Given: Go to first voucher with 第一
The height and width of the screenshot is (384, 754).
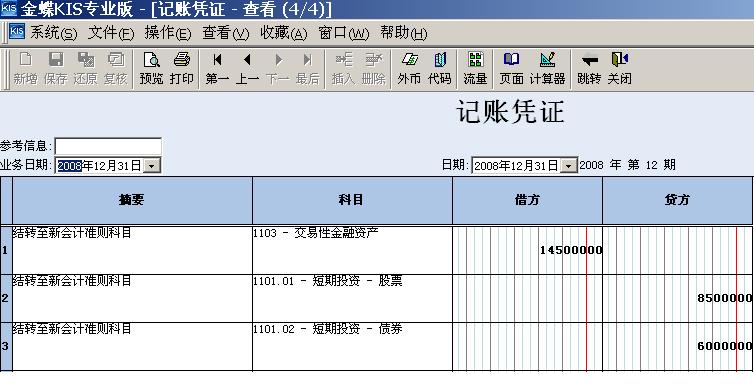Looking at the screenshot, I should point(217,69).
